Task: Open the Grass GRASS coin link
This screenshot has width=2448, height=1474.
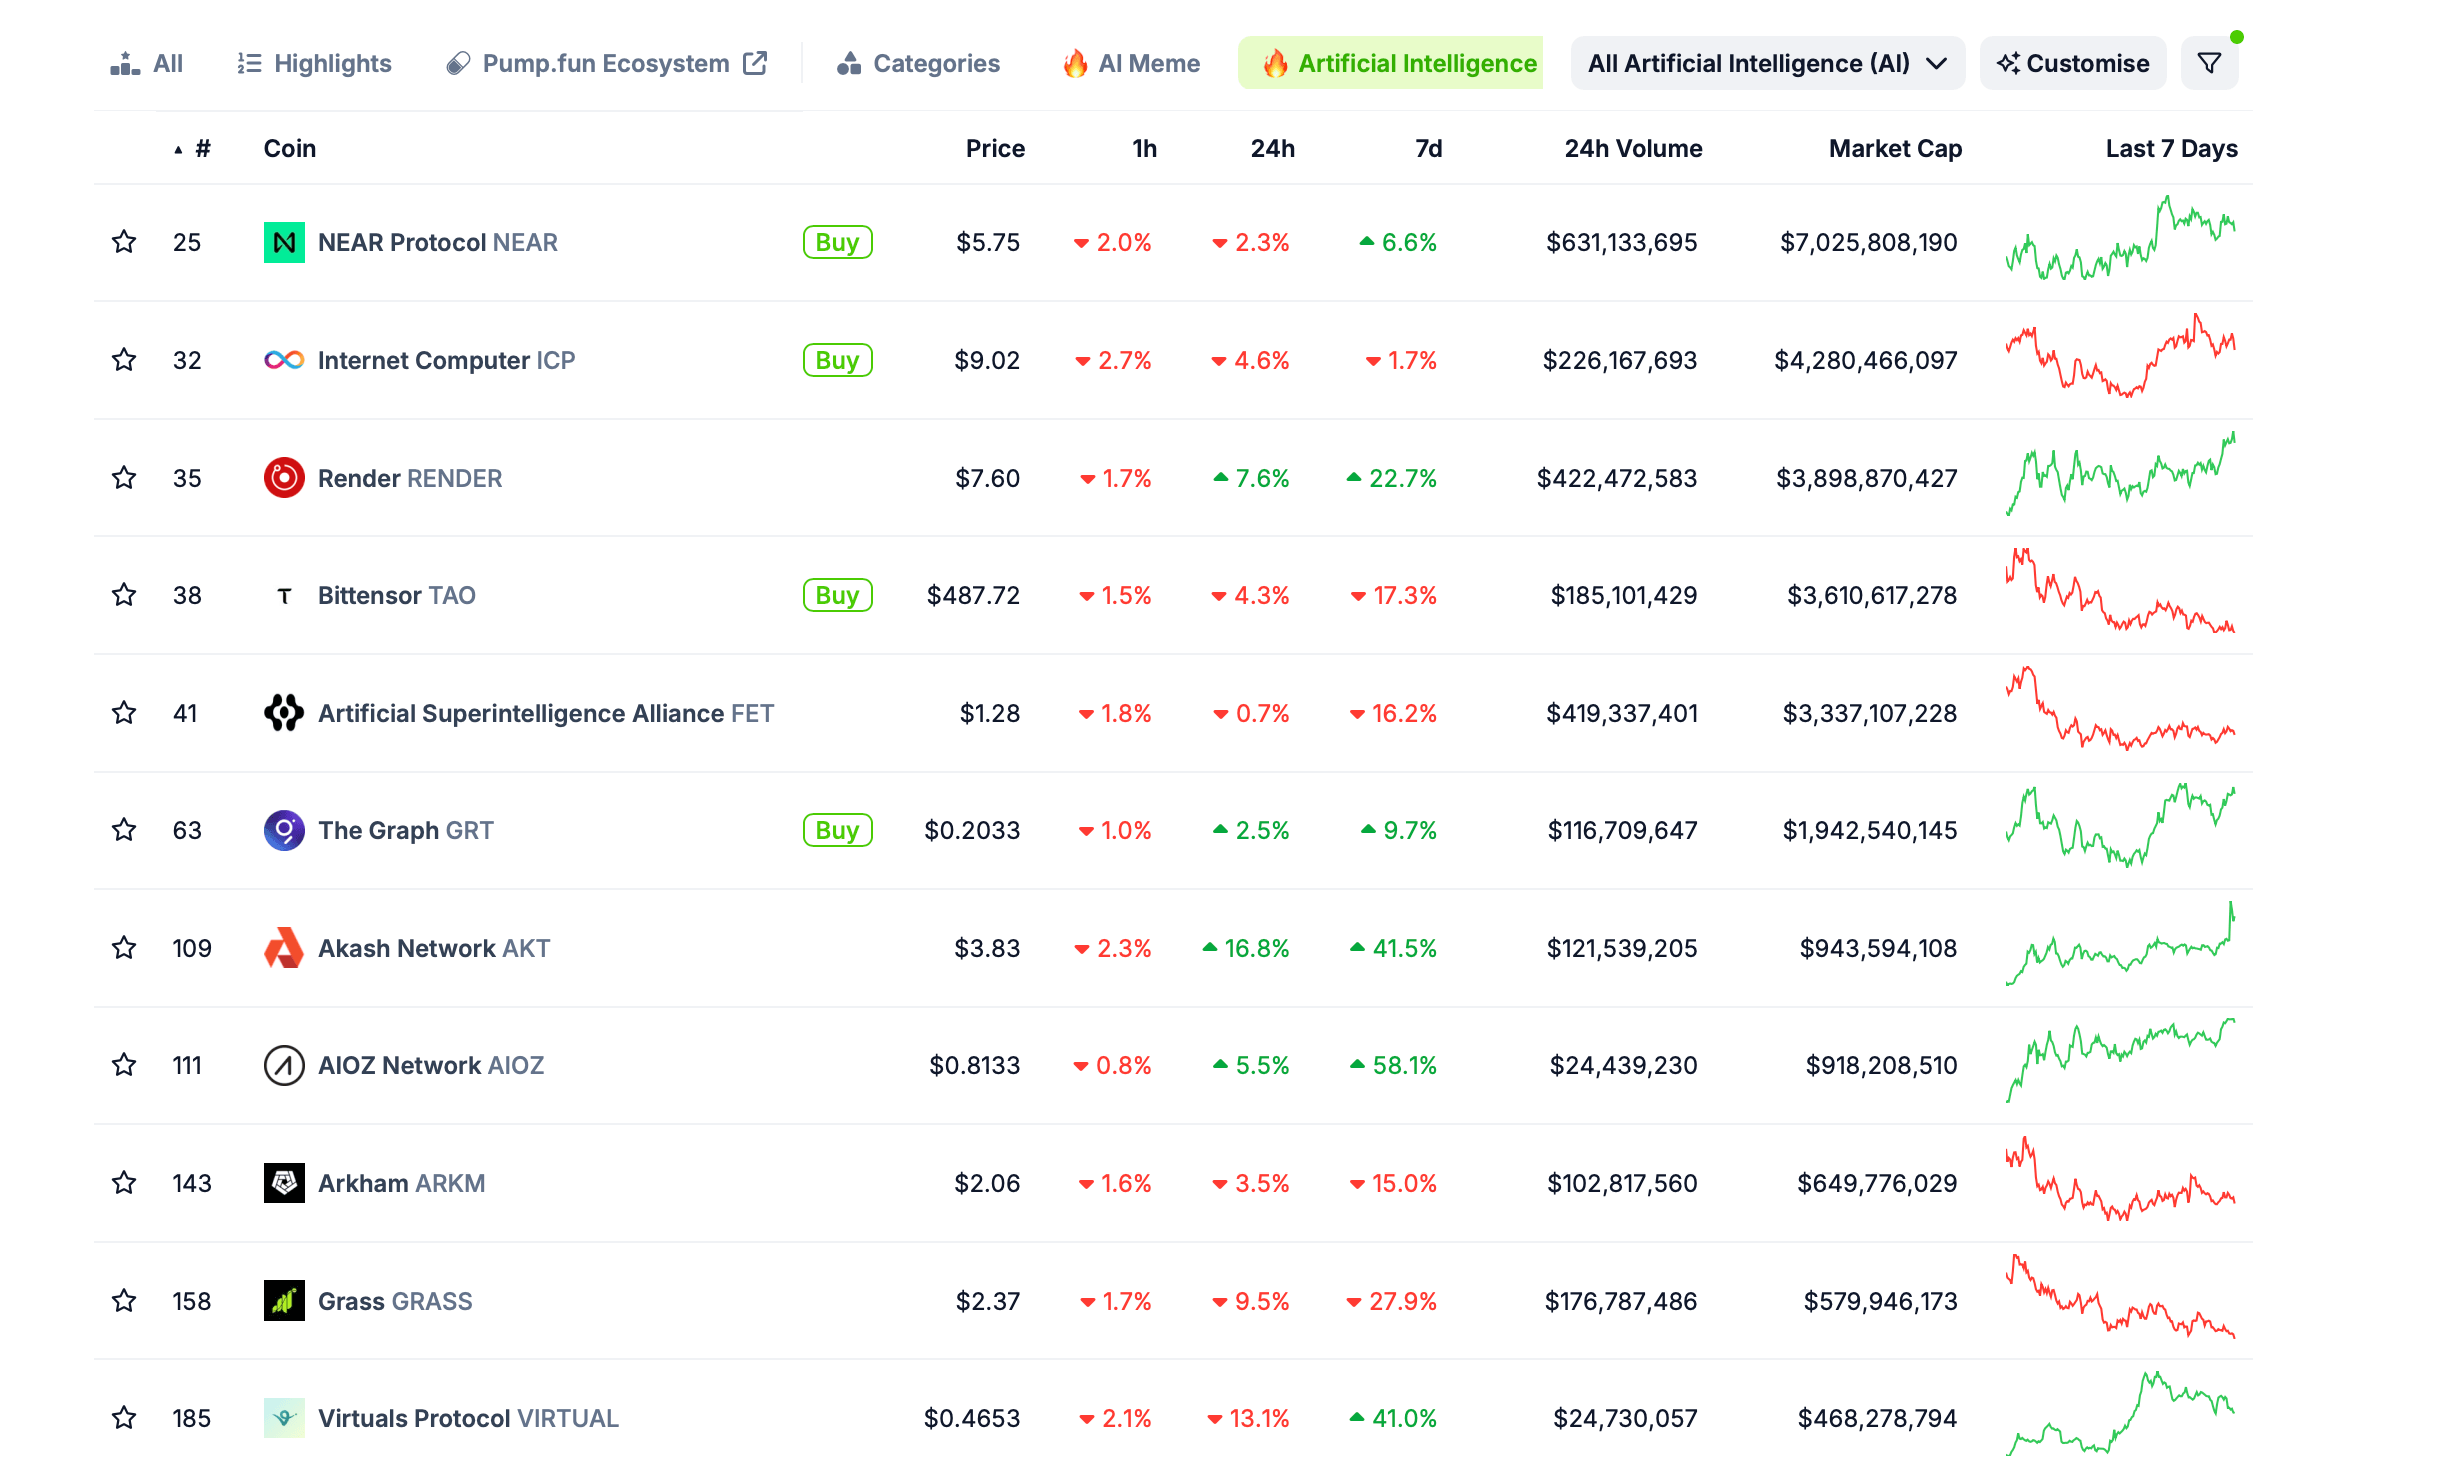Action: [395, 1301]
